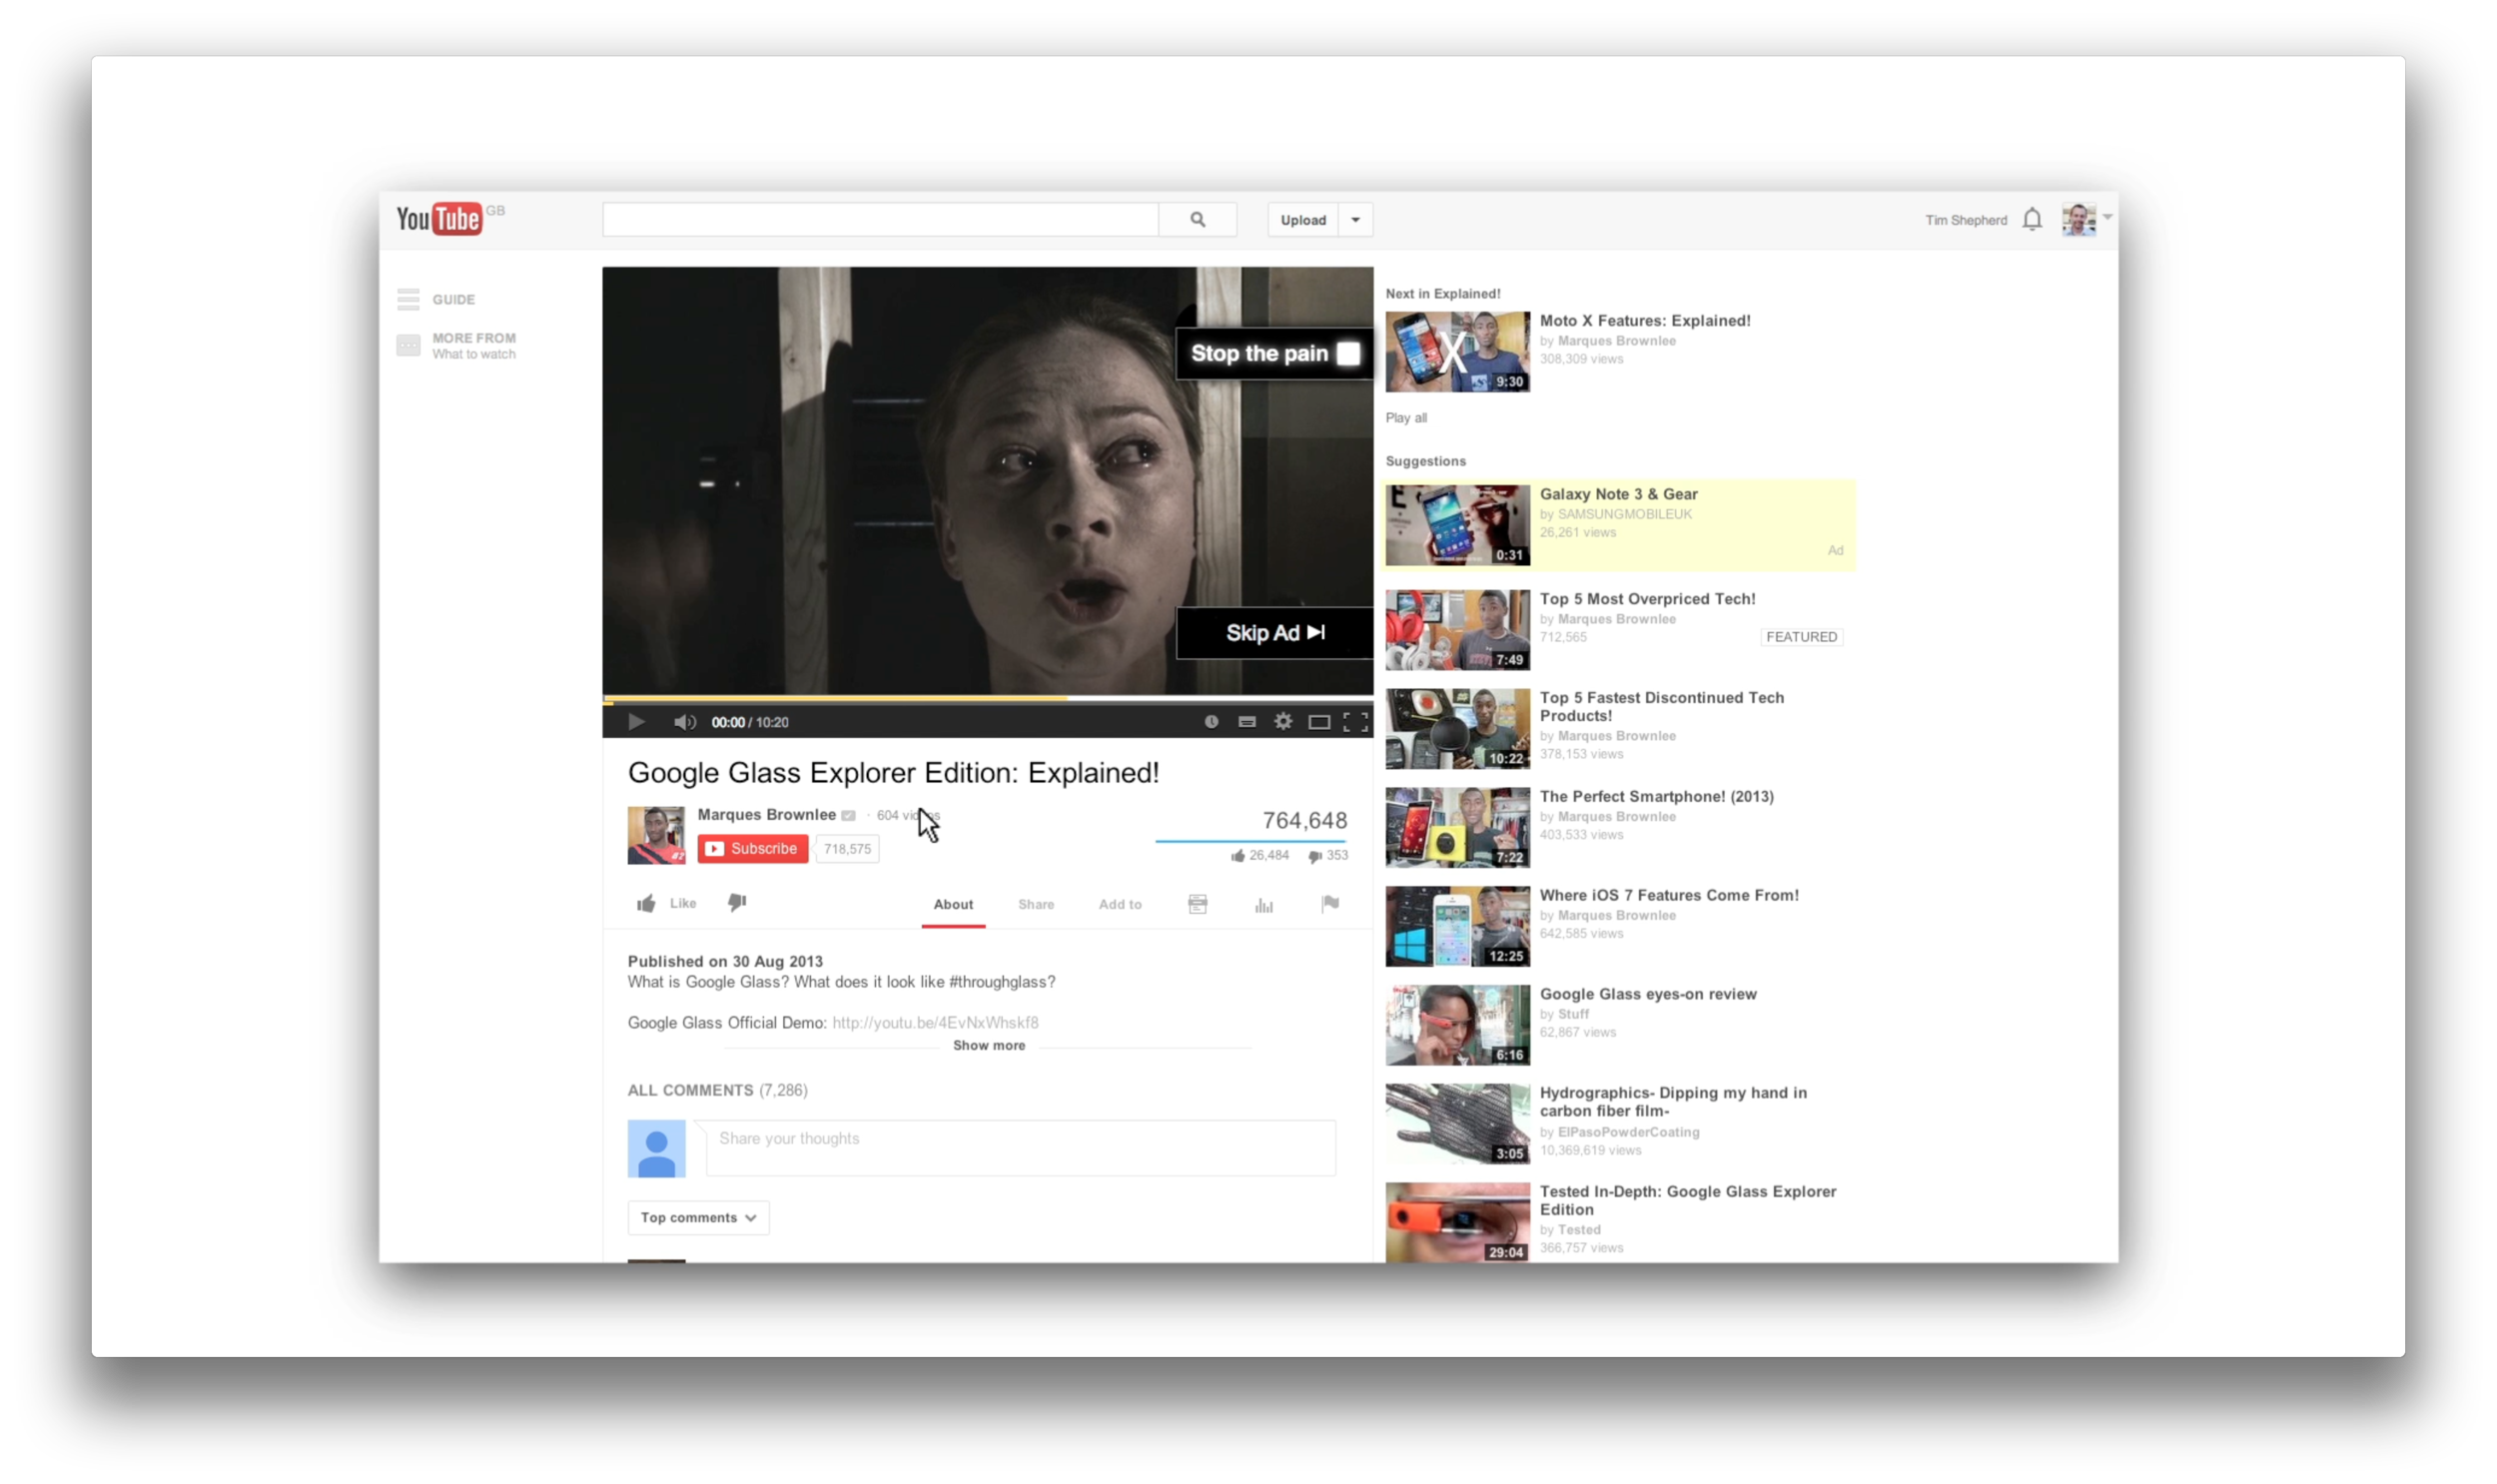The height and width of the screenshot is (1484, 2497).
Task: Like the video with thumbs up
Action: 646,903
